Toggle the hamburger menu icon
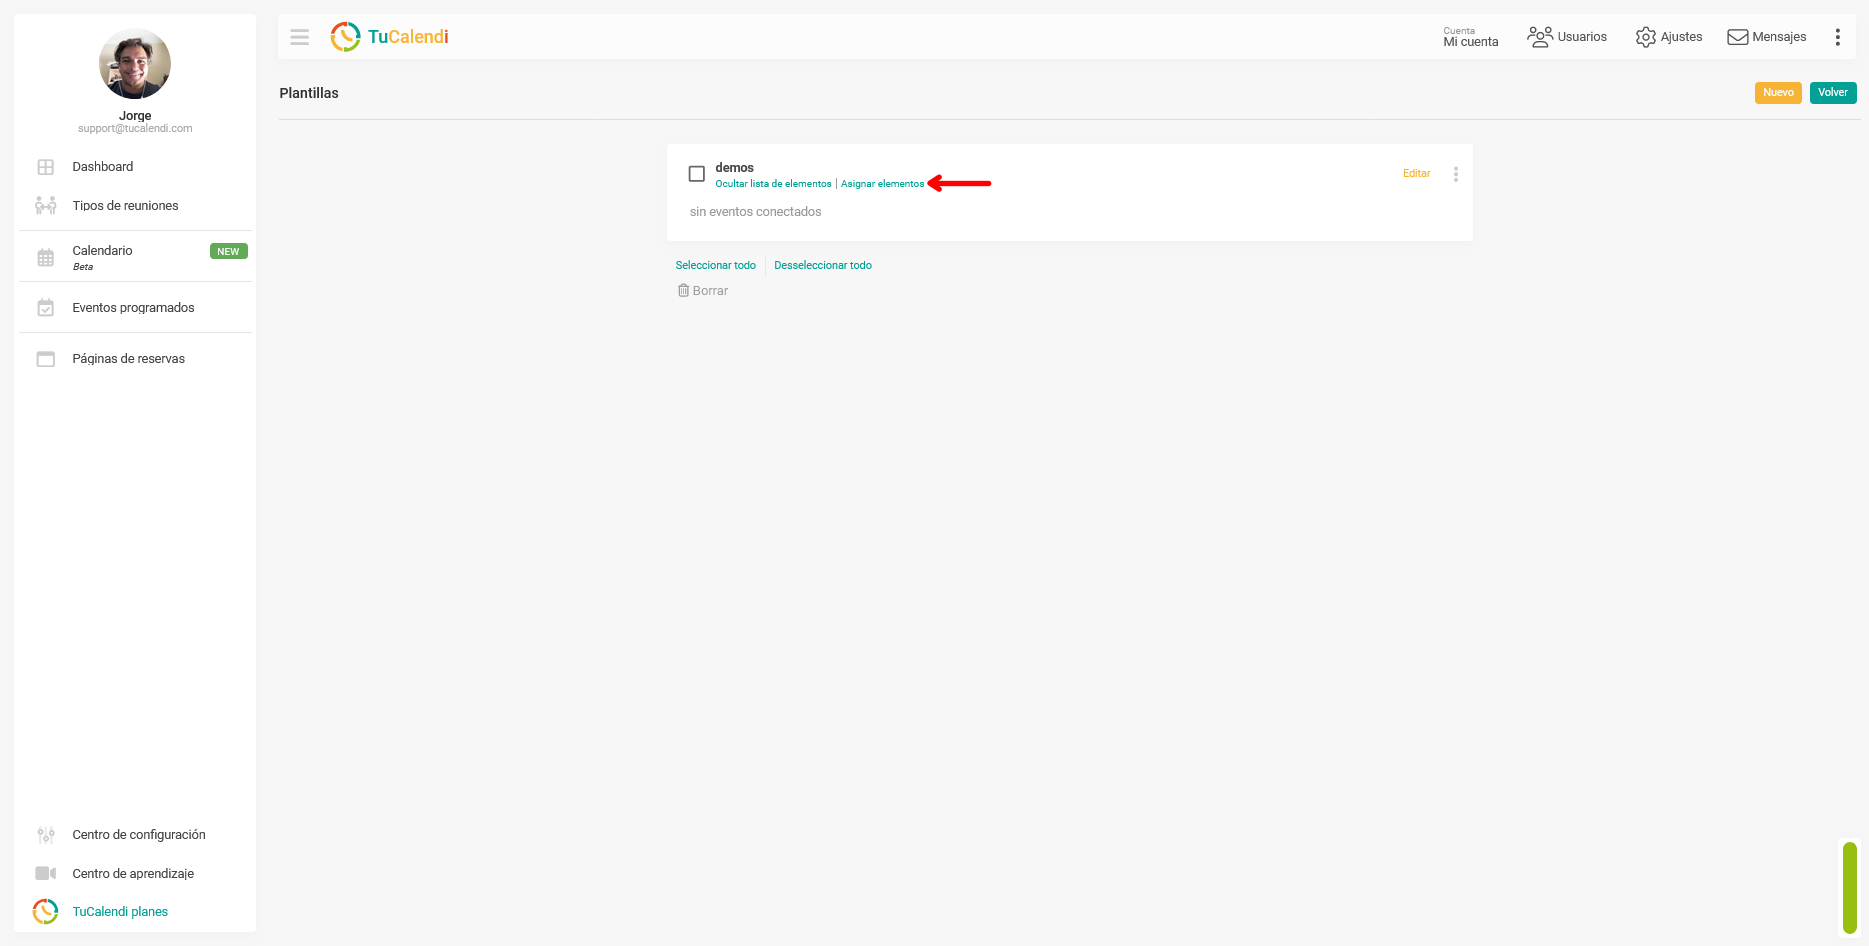Screen dimensions: 1869x946 pos(299,37)
